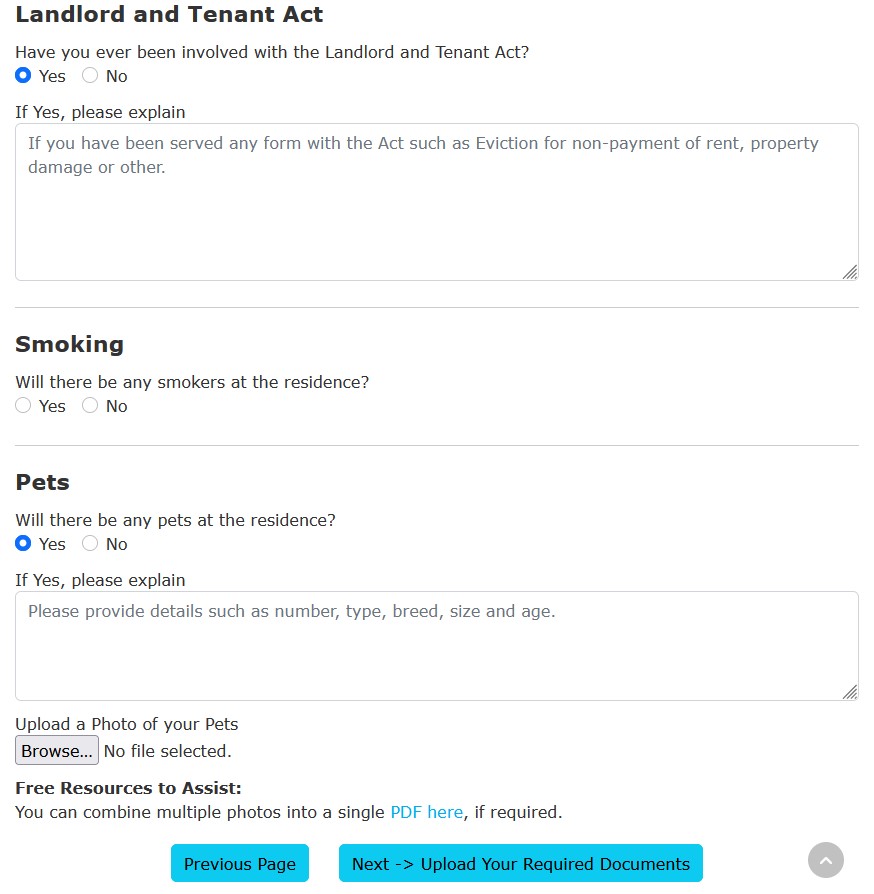Screen dimensions: 874x894
Task: Click the scroll-to-top arrow icon
Action: 826,860
